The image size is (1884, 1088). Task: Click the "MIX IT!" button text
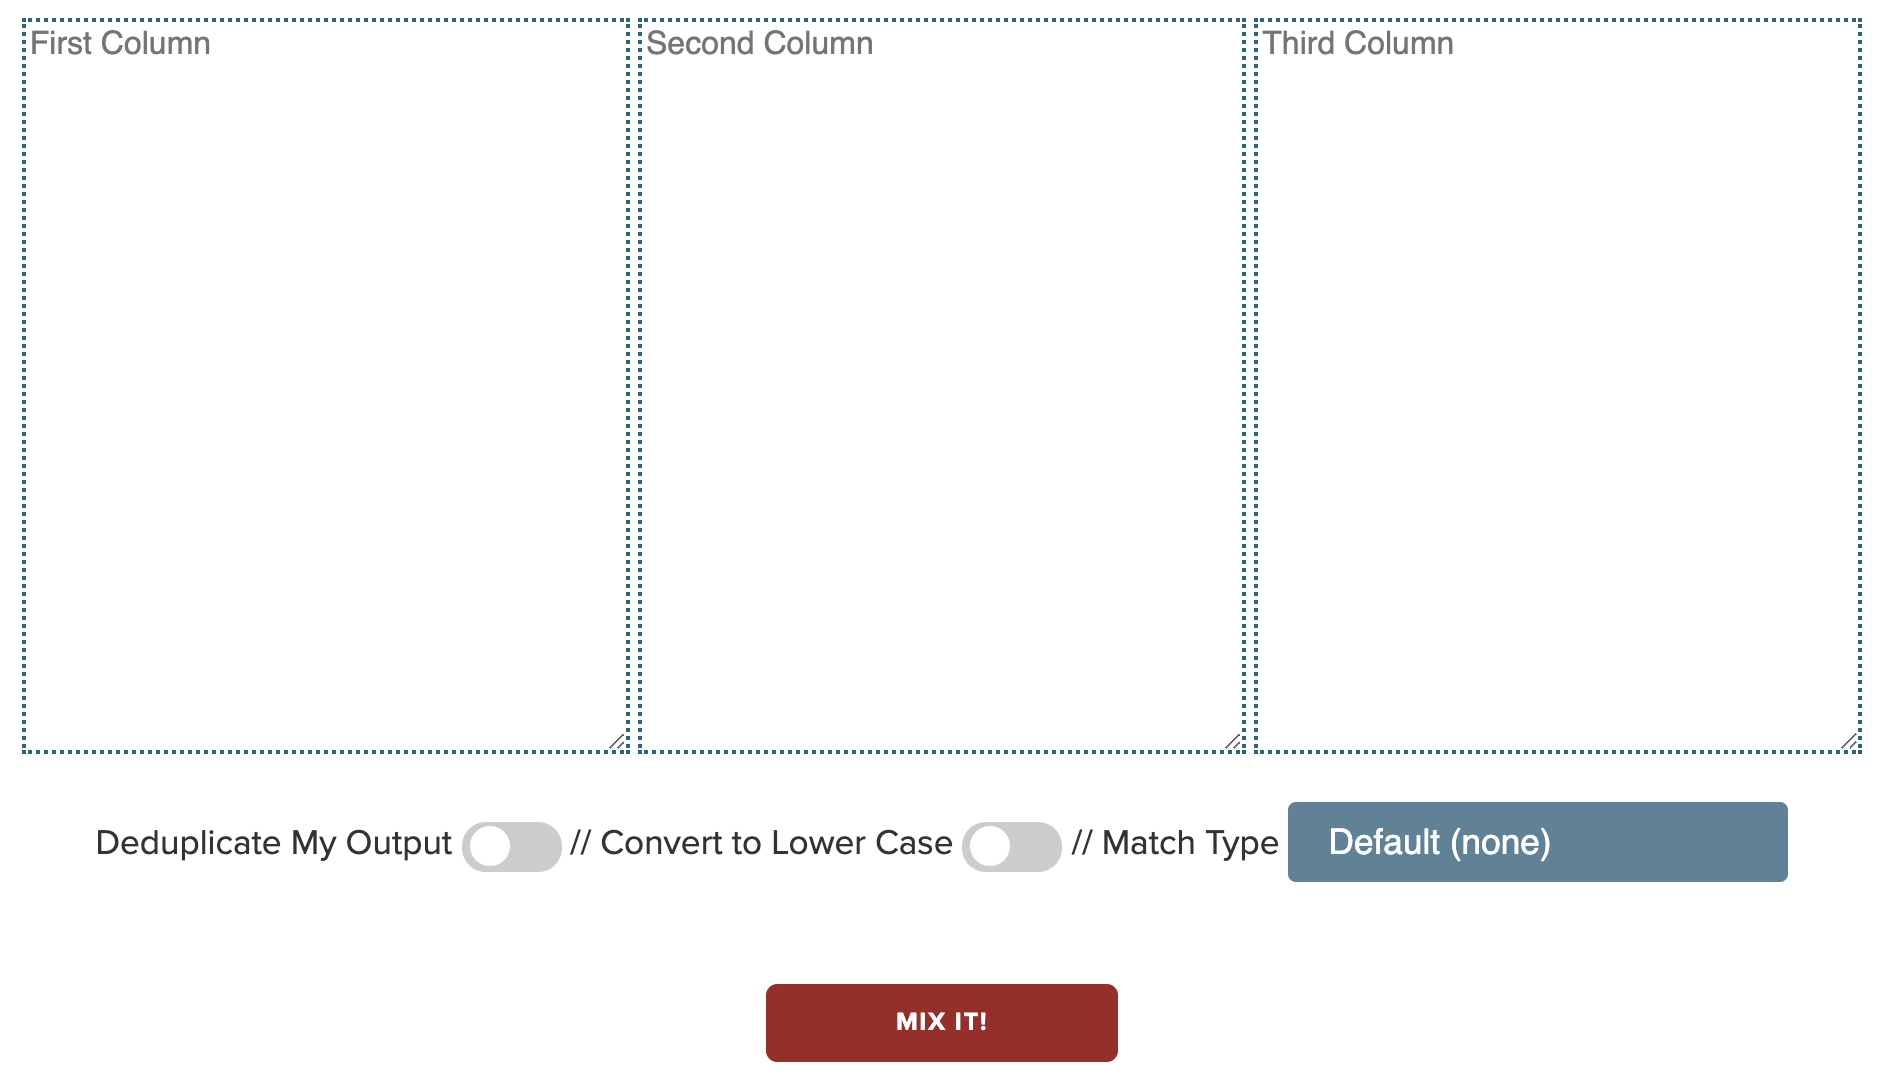point(941,1021)
